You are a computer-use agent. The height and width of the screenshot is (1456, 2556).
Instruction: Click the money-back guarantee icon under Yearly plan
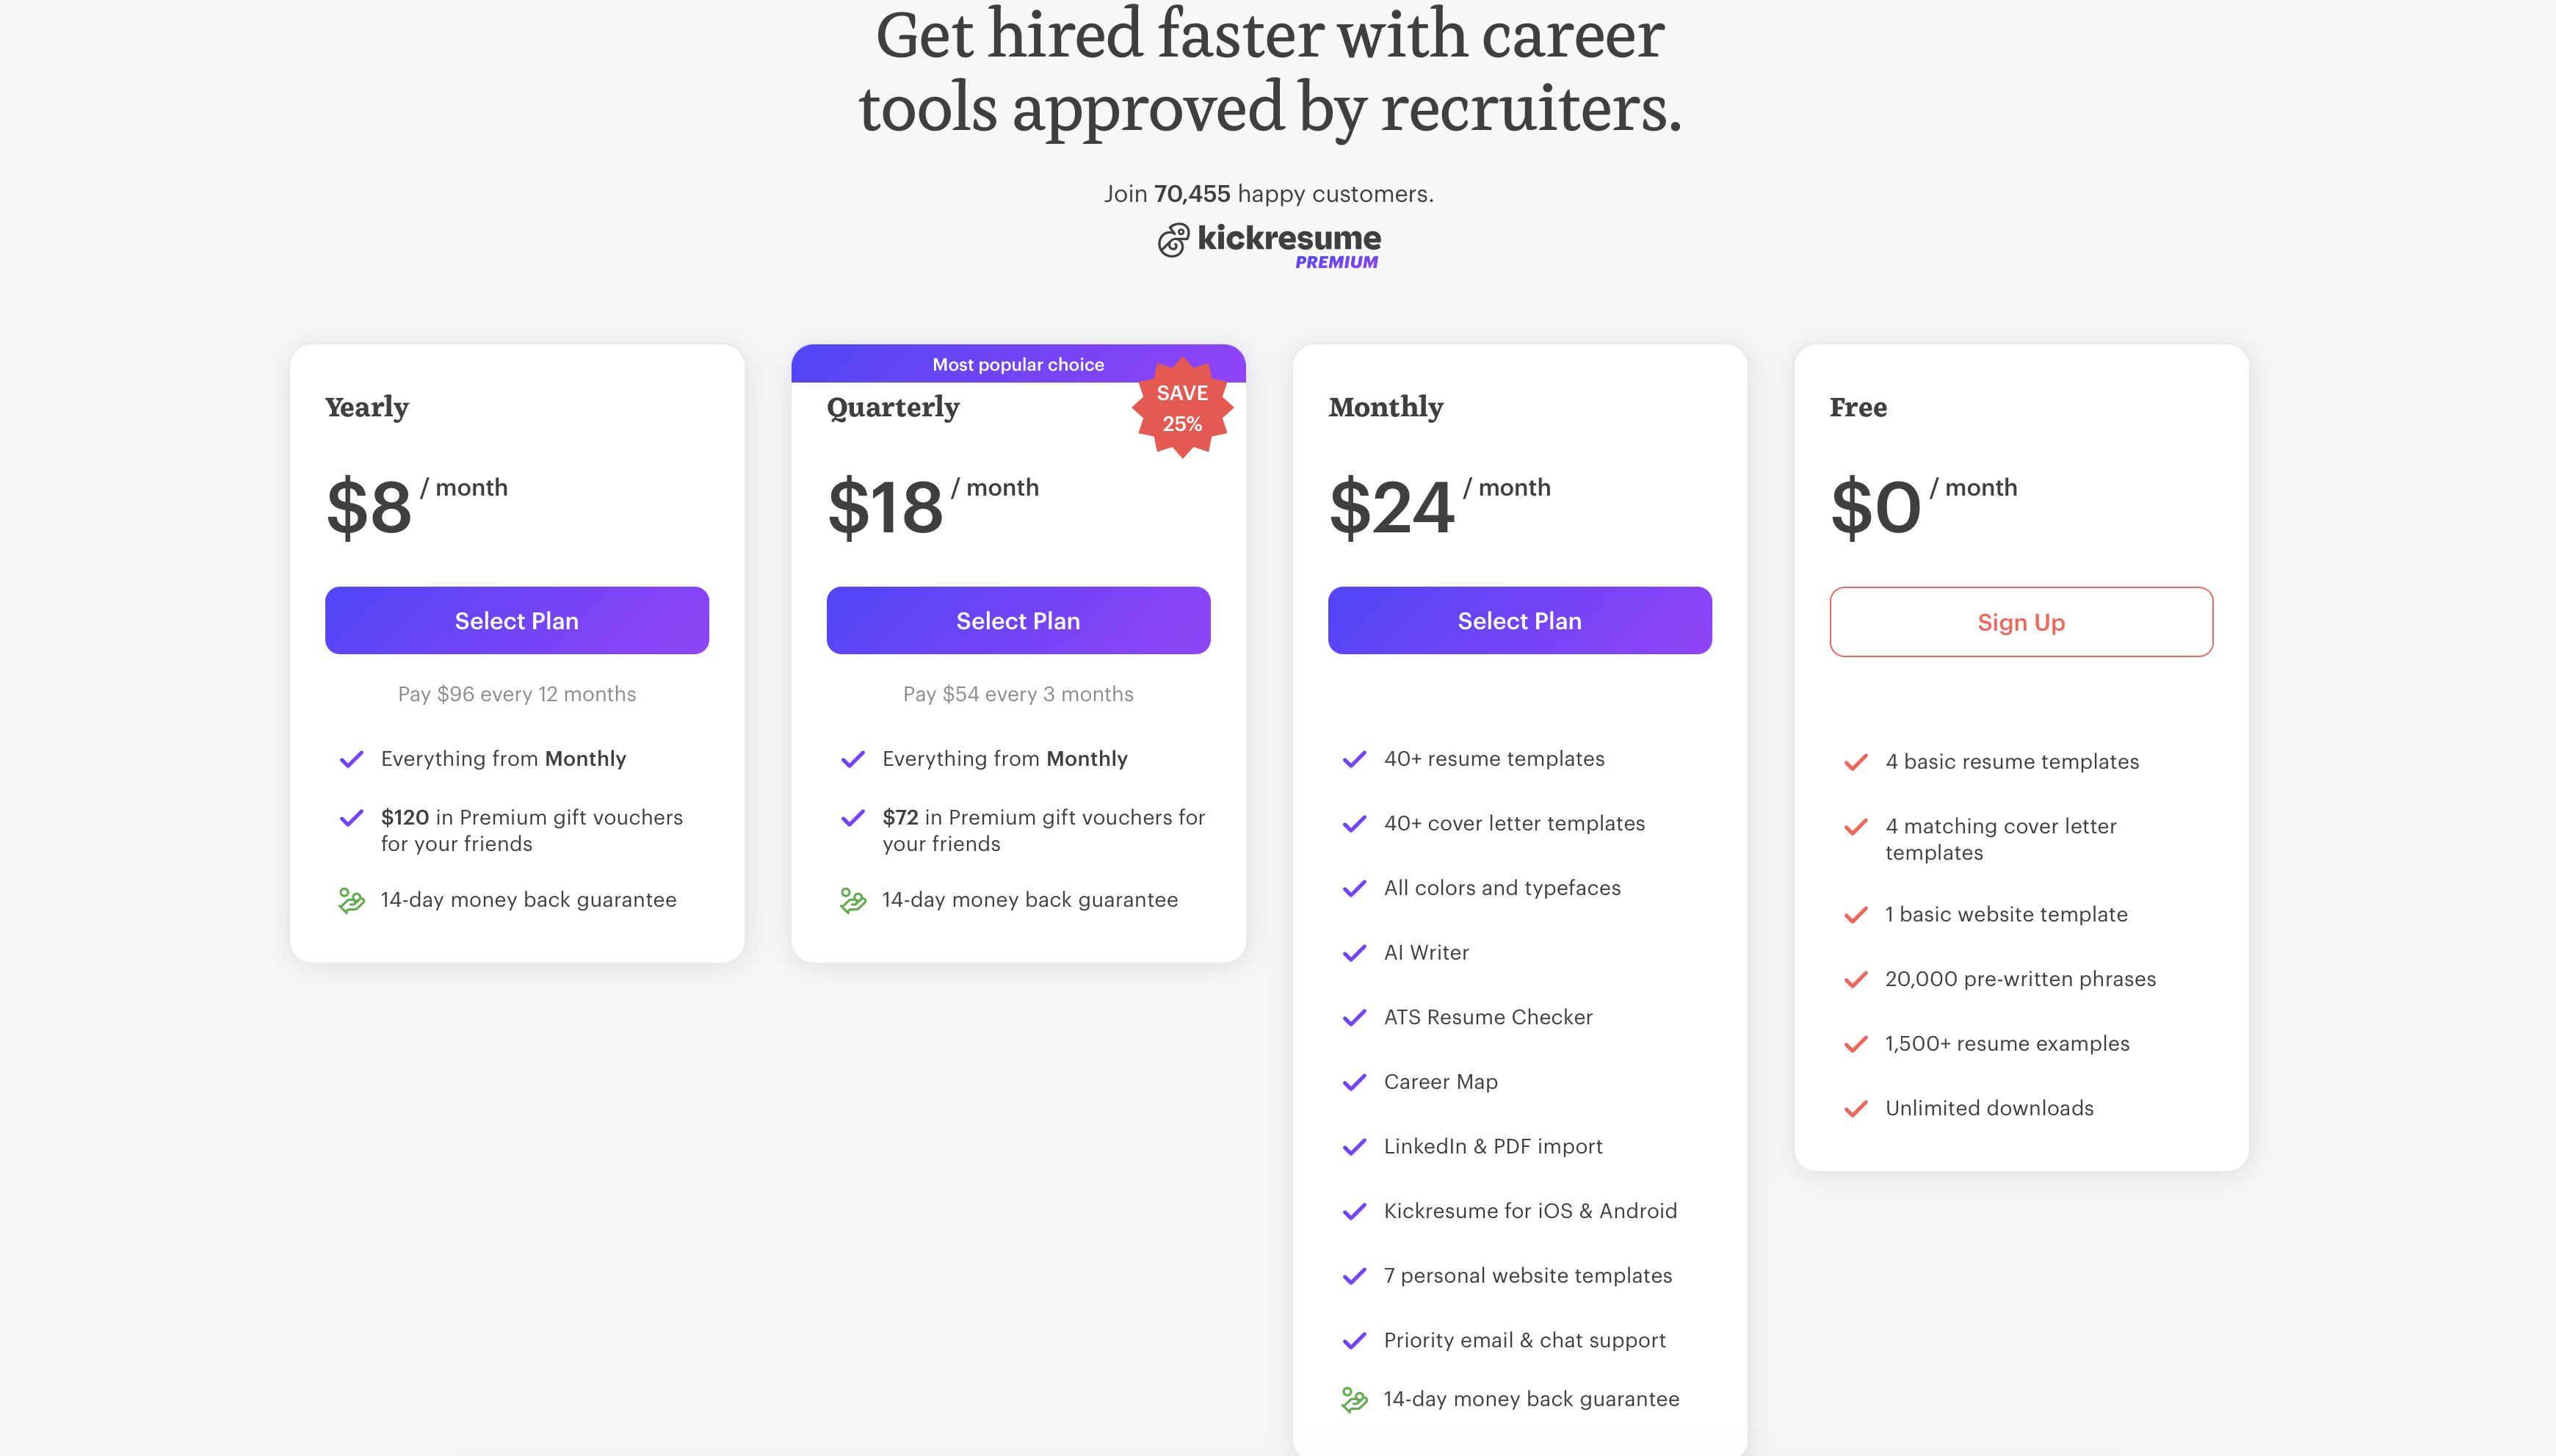[x=352, y=899]
